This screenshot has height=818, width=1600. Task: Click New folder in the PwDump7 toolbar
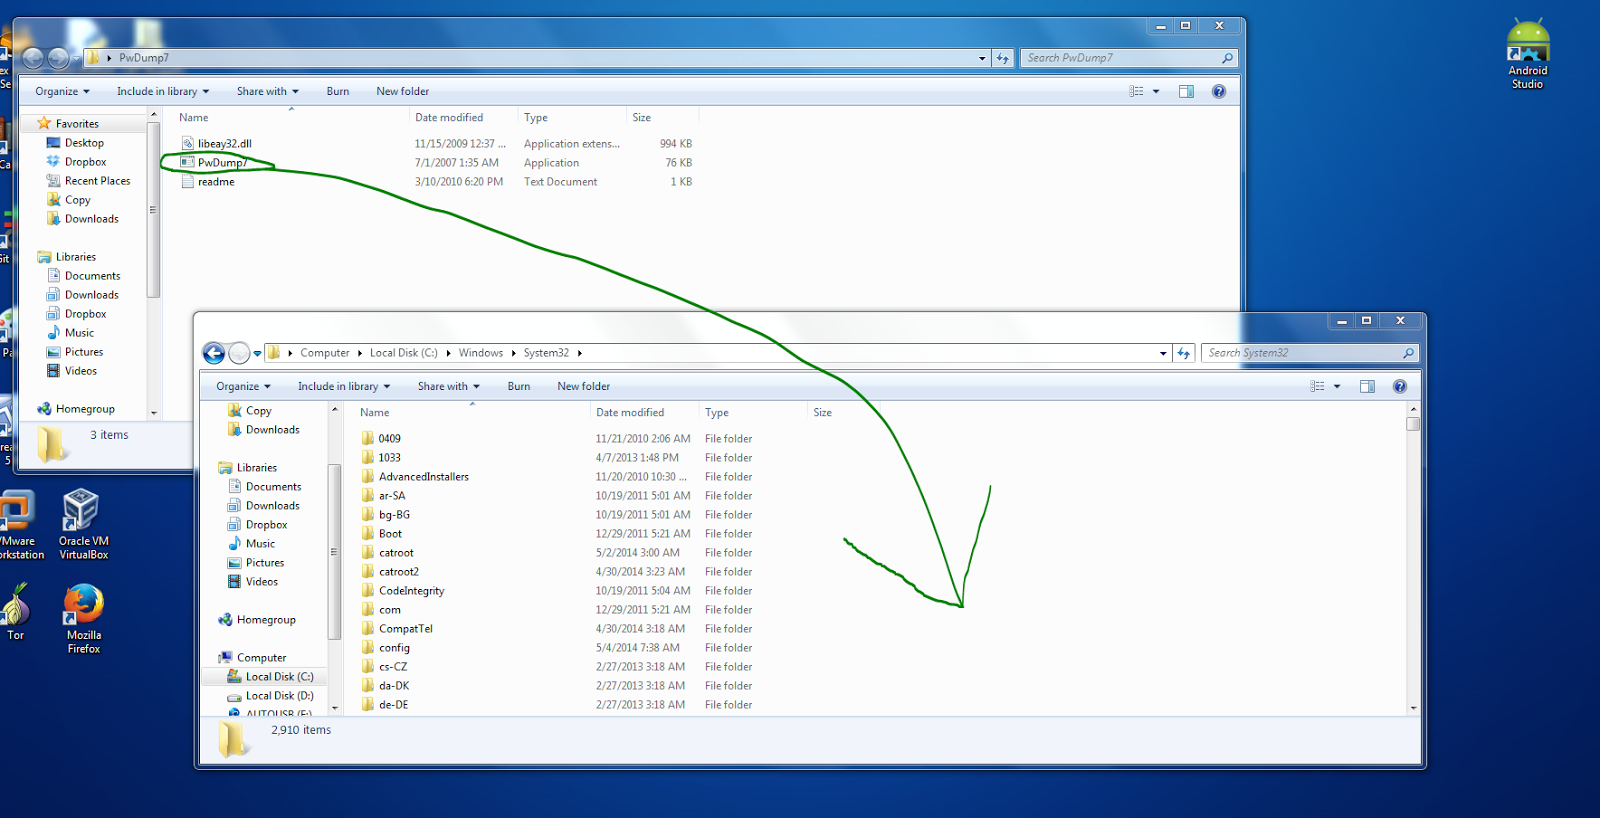click(x=402, y=91)
